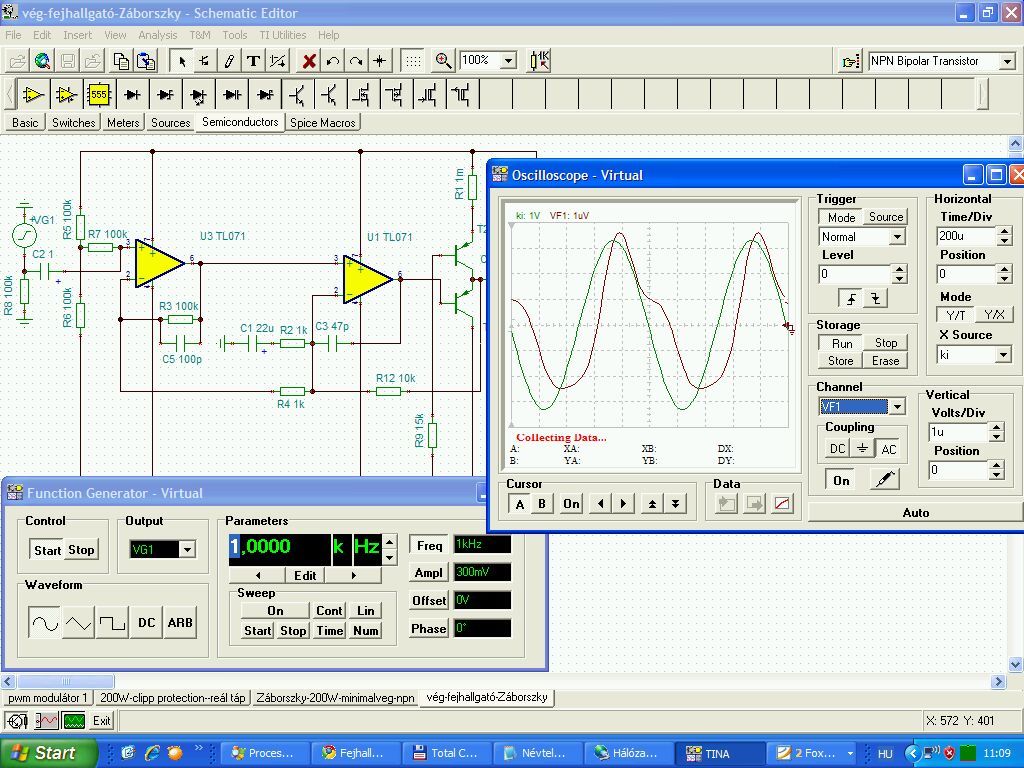Click the zoom magnifier icon
Screen dimensions: 1024x768
(x=443, y=61)
